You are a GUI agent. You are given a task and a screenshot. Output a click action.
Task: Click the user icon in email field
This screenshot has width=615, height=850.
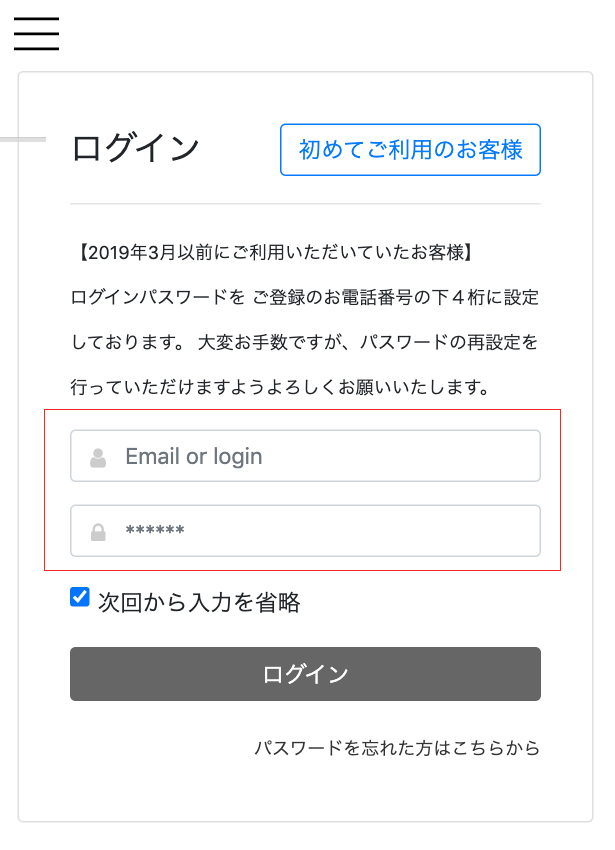pyautogui.click(x=98, y=458)
